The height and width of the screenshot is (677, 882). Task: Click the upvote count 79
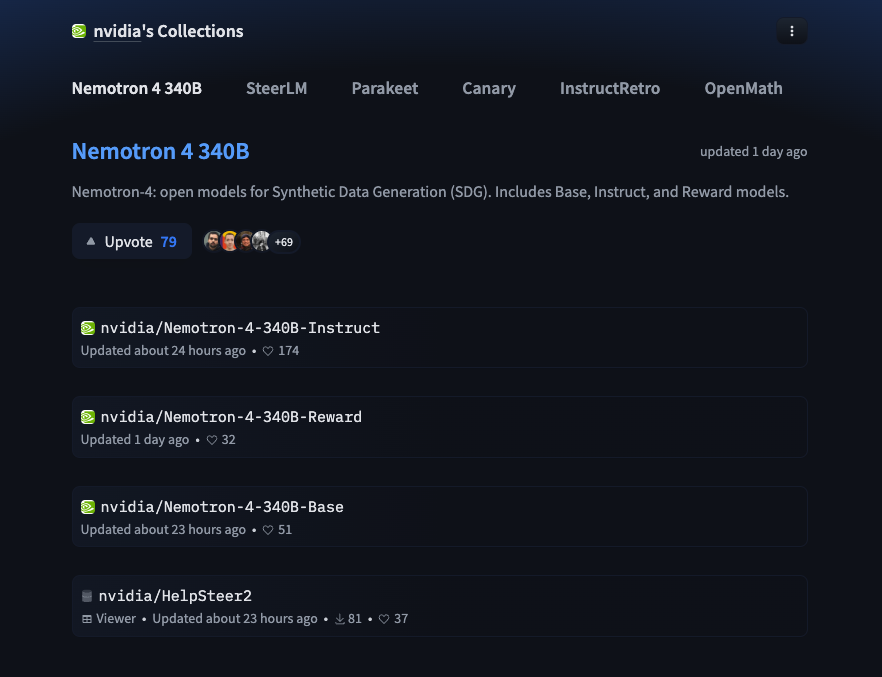[x=169, y=242]
